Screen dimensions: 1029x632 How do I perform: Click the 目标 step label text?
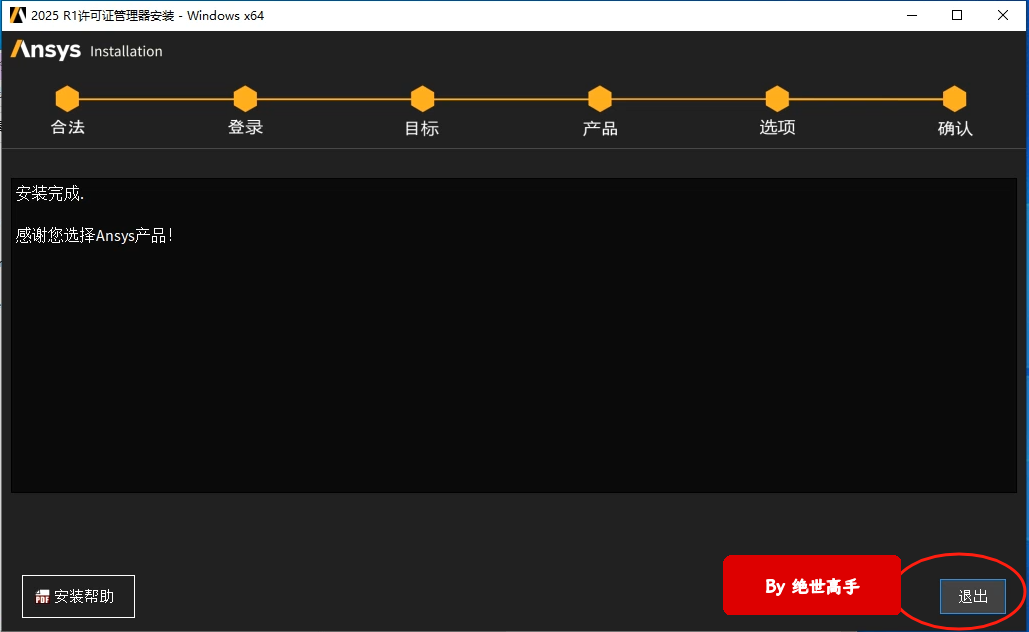click(x=422, y=128)
